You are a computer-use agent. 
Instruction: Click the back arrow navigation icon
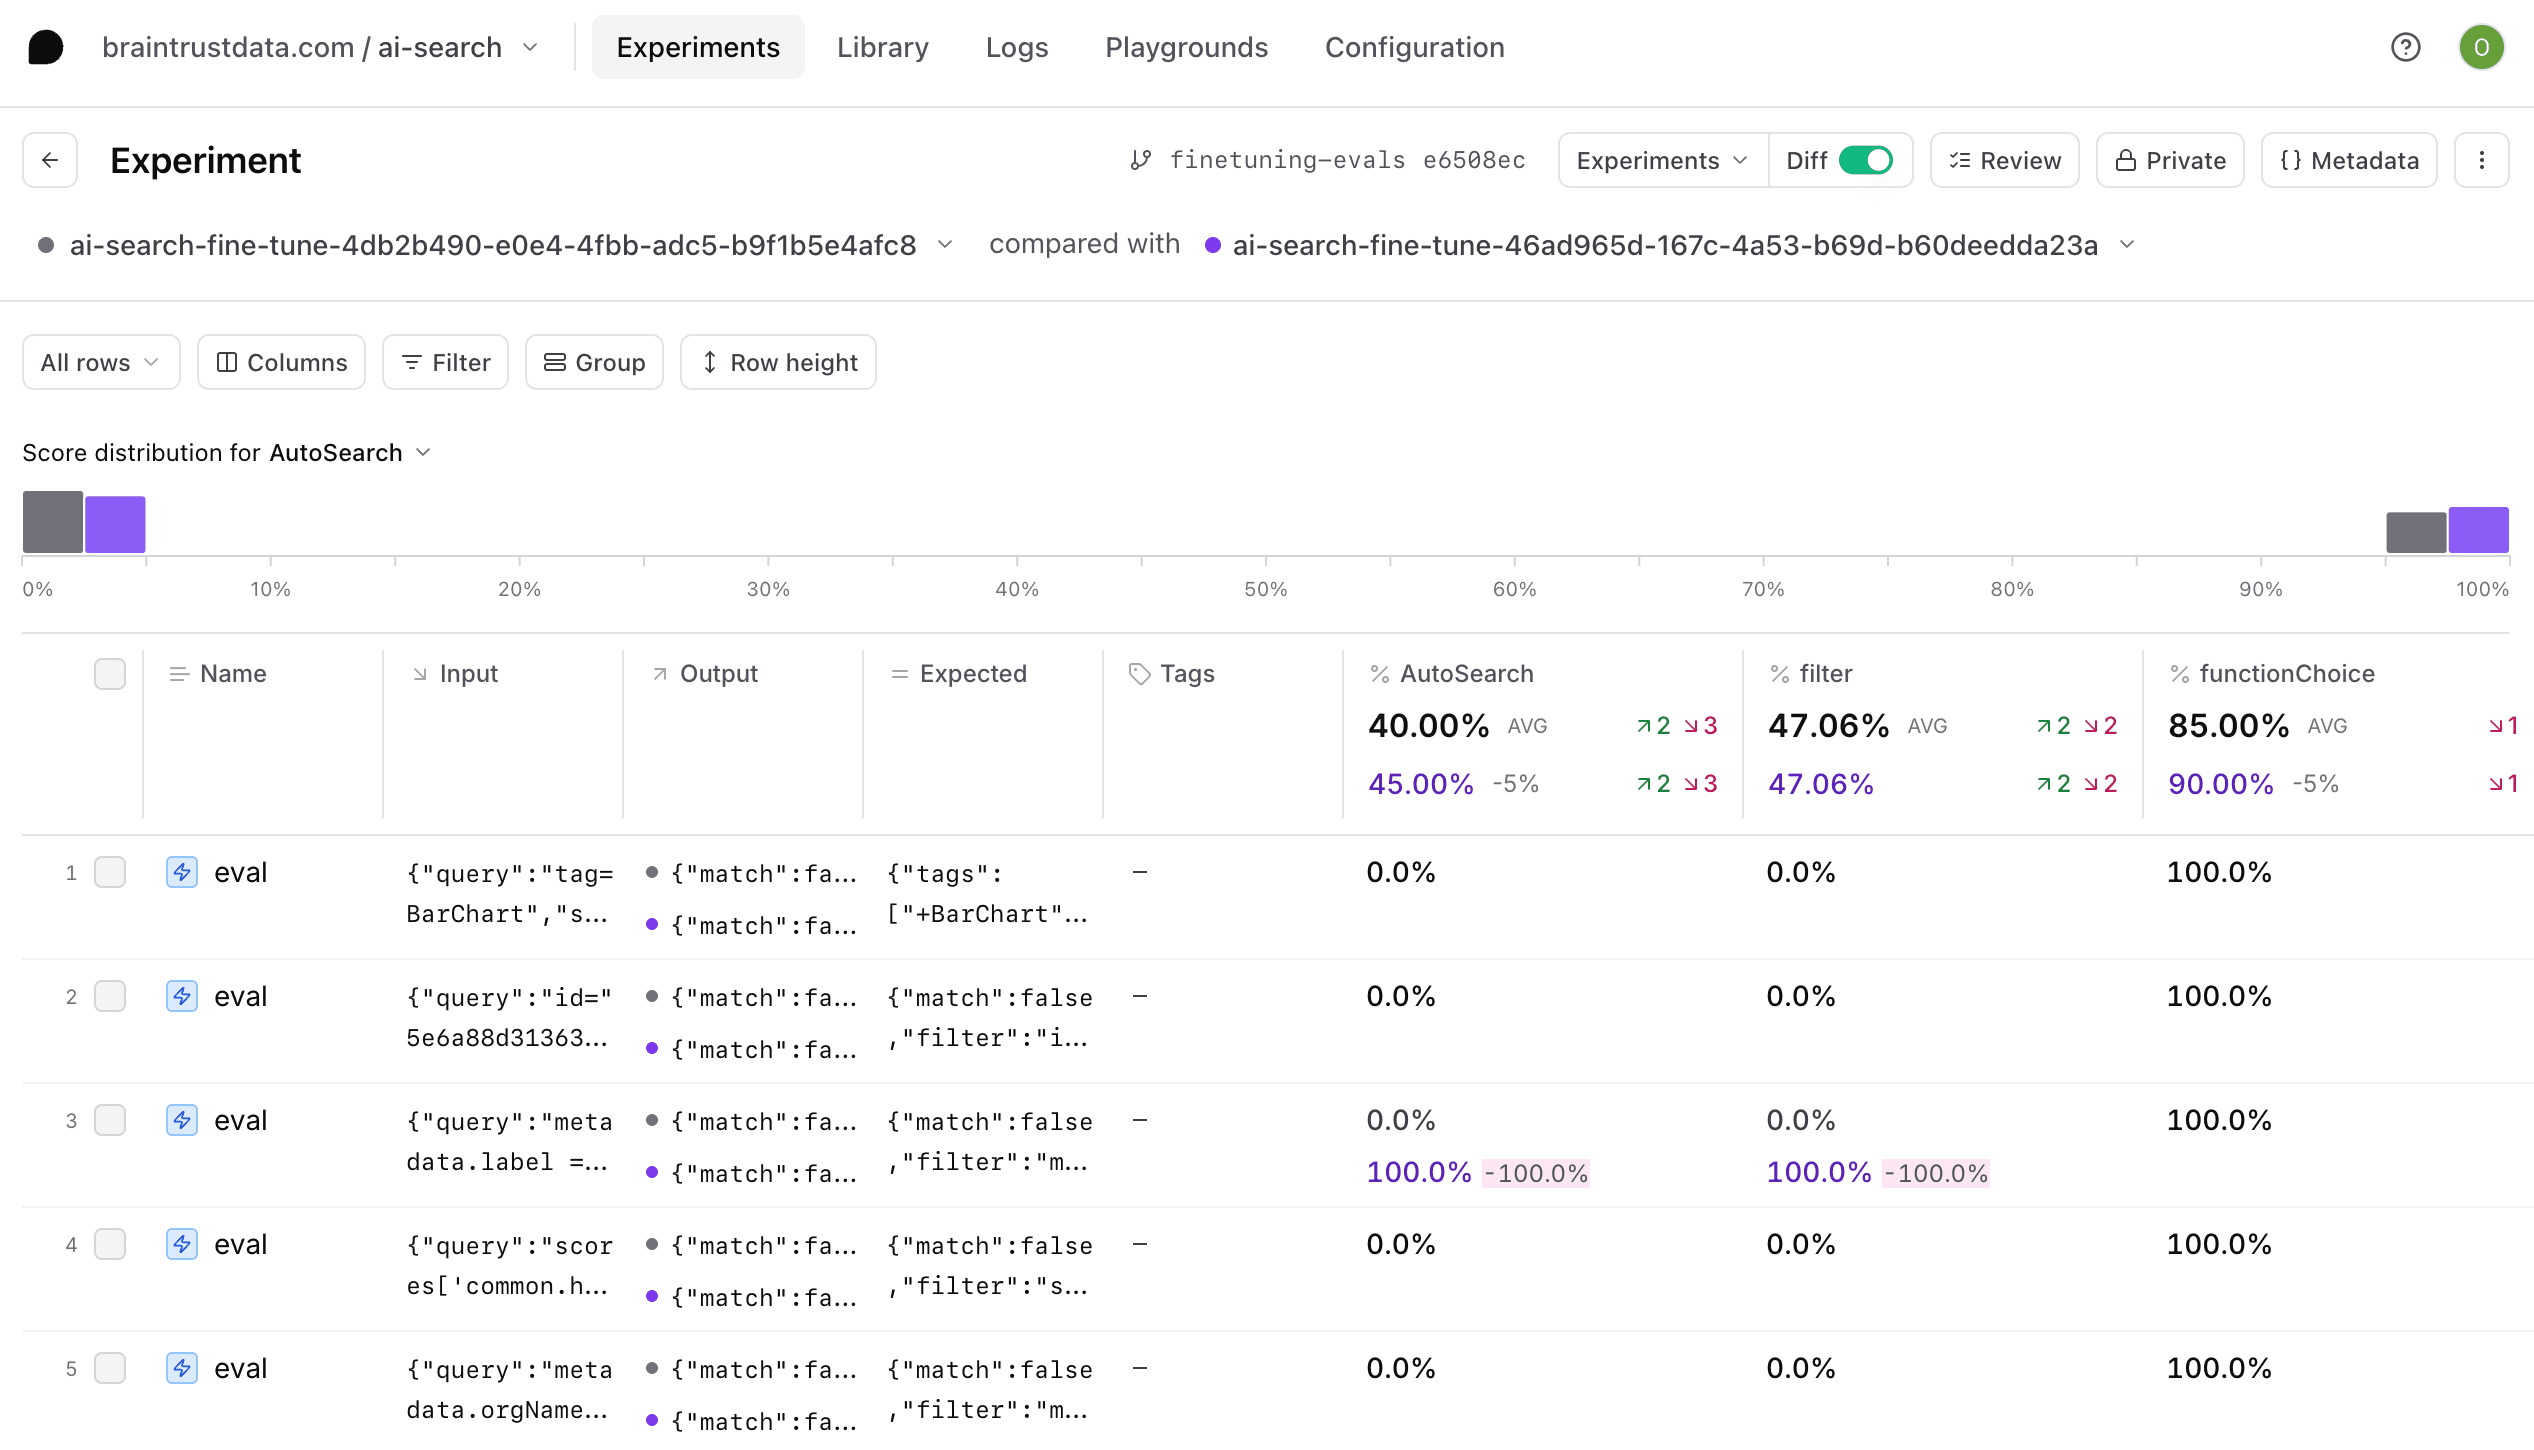(x=50, y=160)
